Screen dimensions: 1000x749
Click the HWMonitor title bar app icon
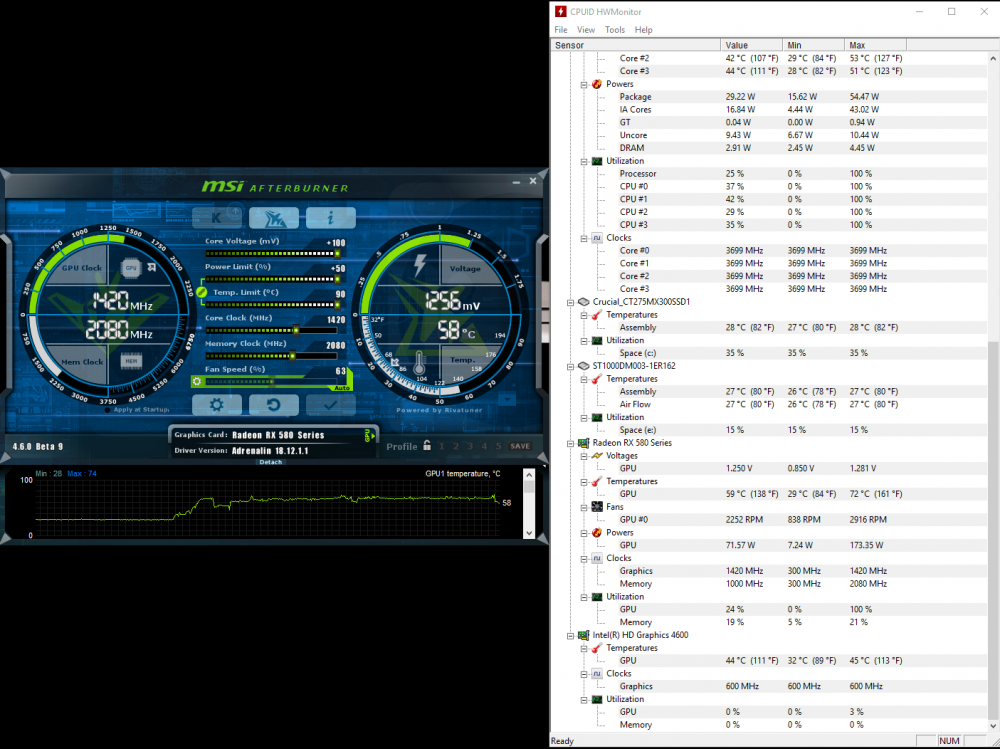[x=561, y=11]
